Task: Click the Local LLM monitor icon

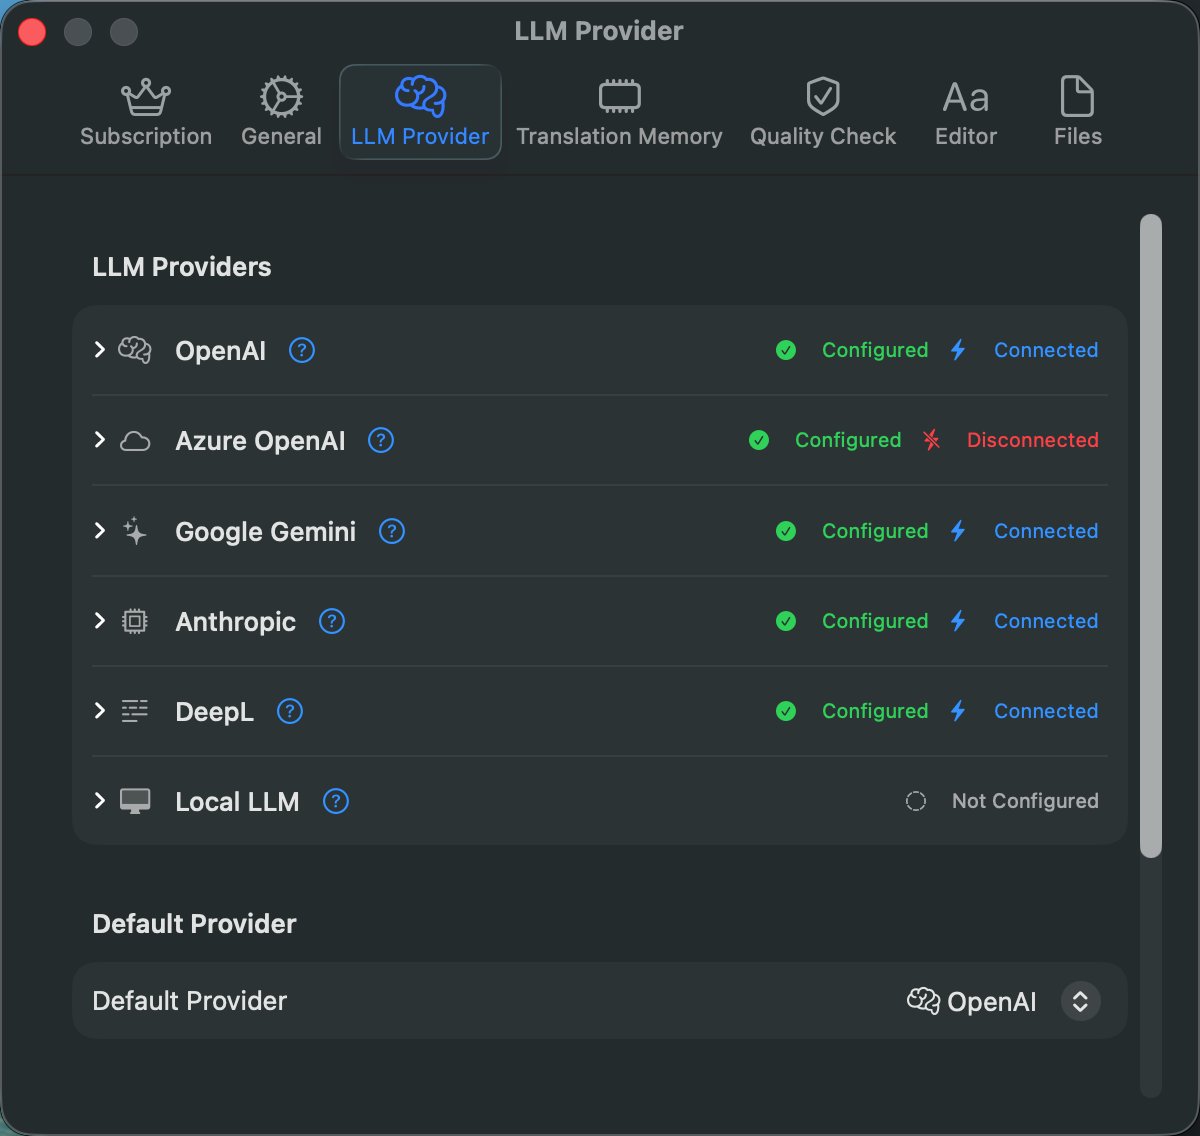Action: tap(135, 801)
